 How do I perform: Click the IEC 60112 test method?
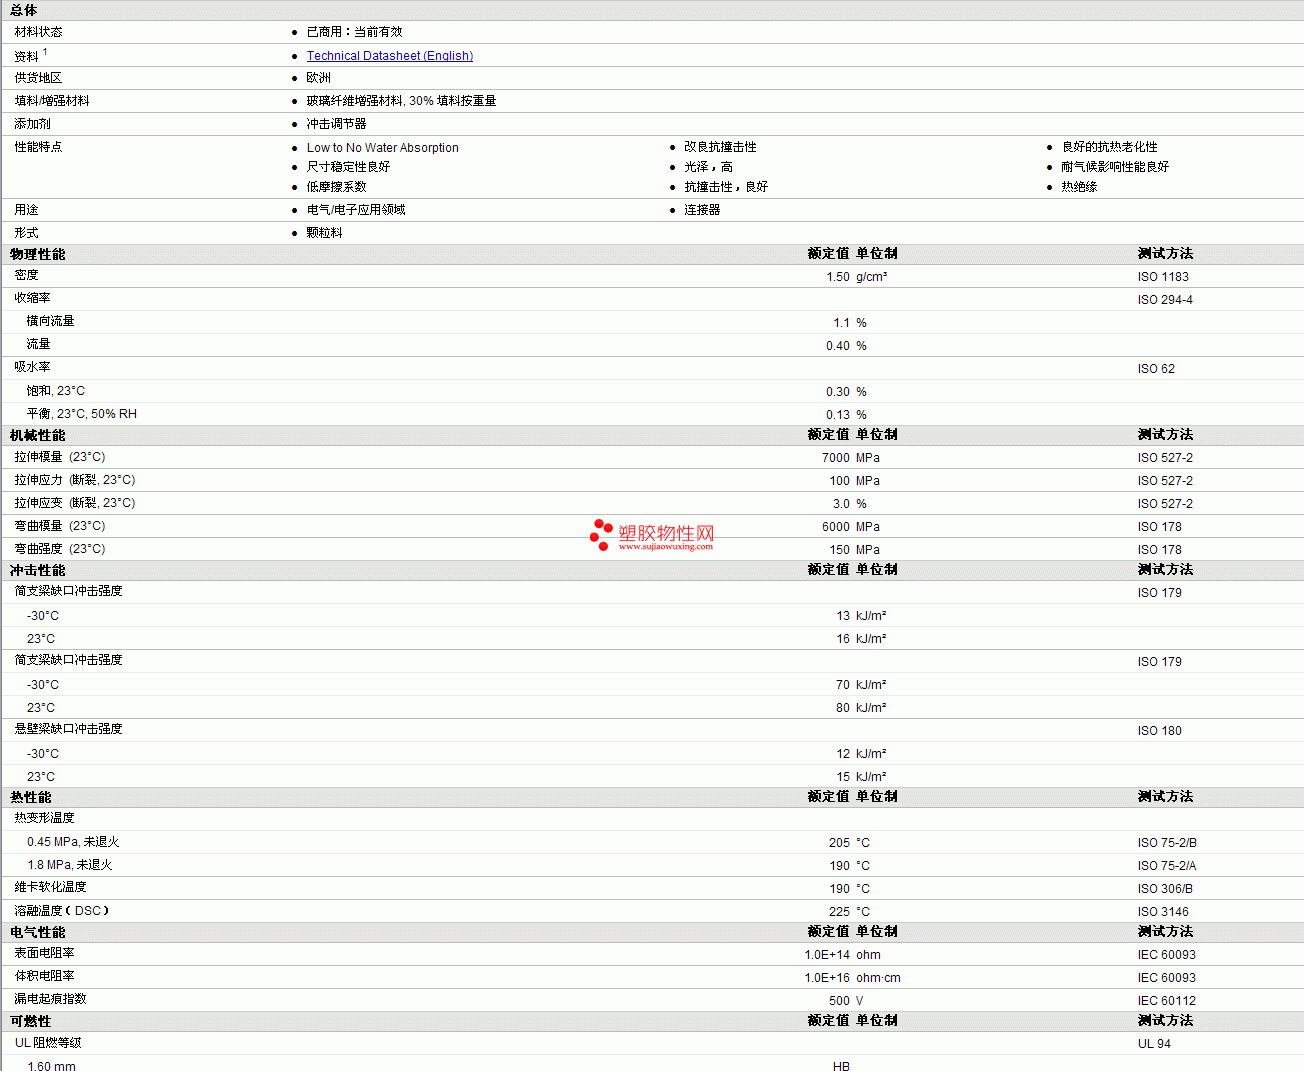click(x=1166, y=1001)
